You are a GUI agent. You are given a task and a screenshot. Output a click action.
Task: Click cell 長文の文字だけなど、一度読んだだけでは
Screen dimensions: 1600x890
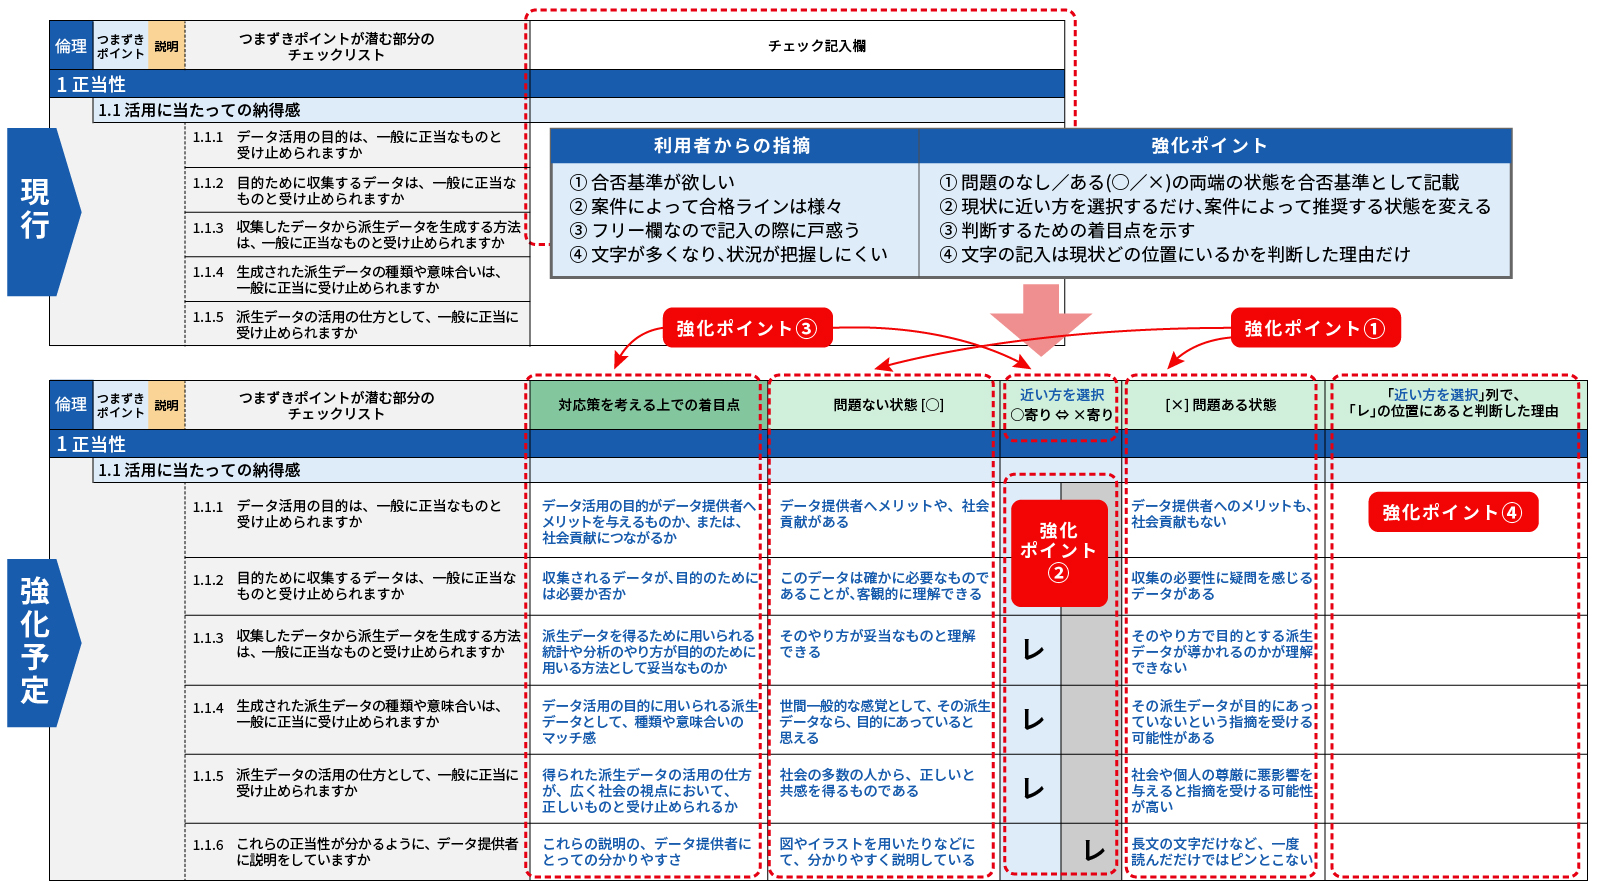click(x=1222, y=852)
